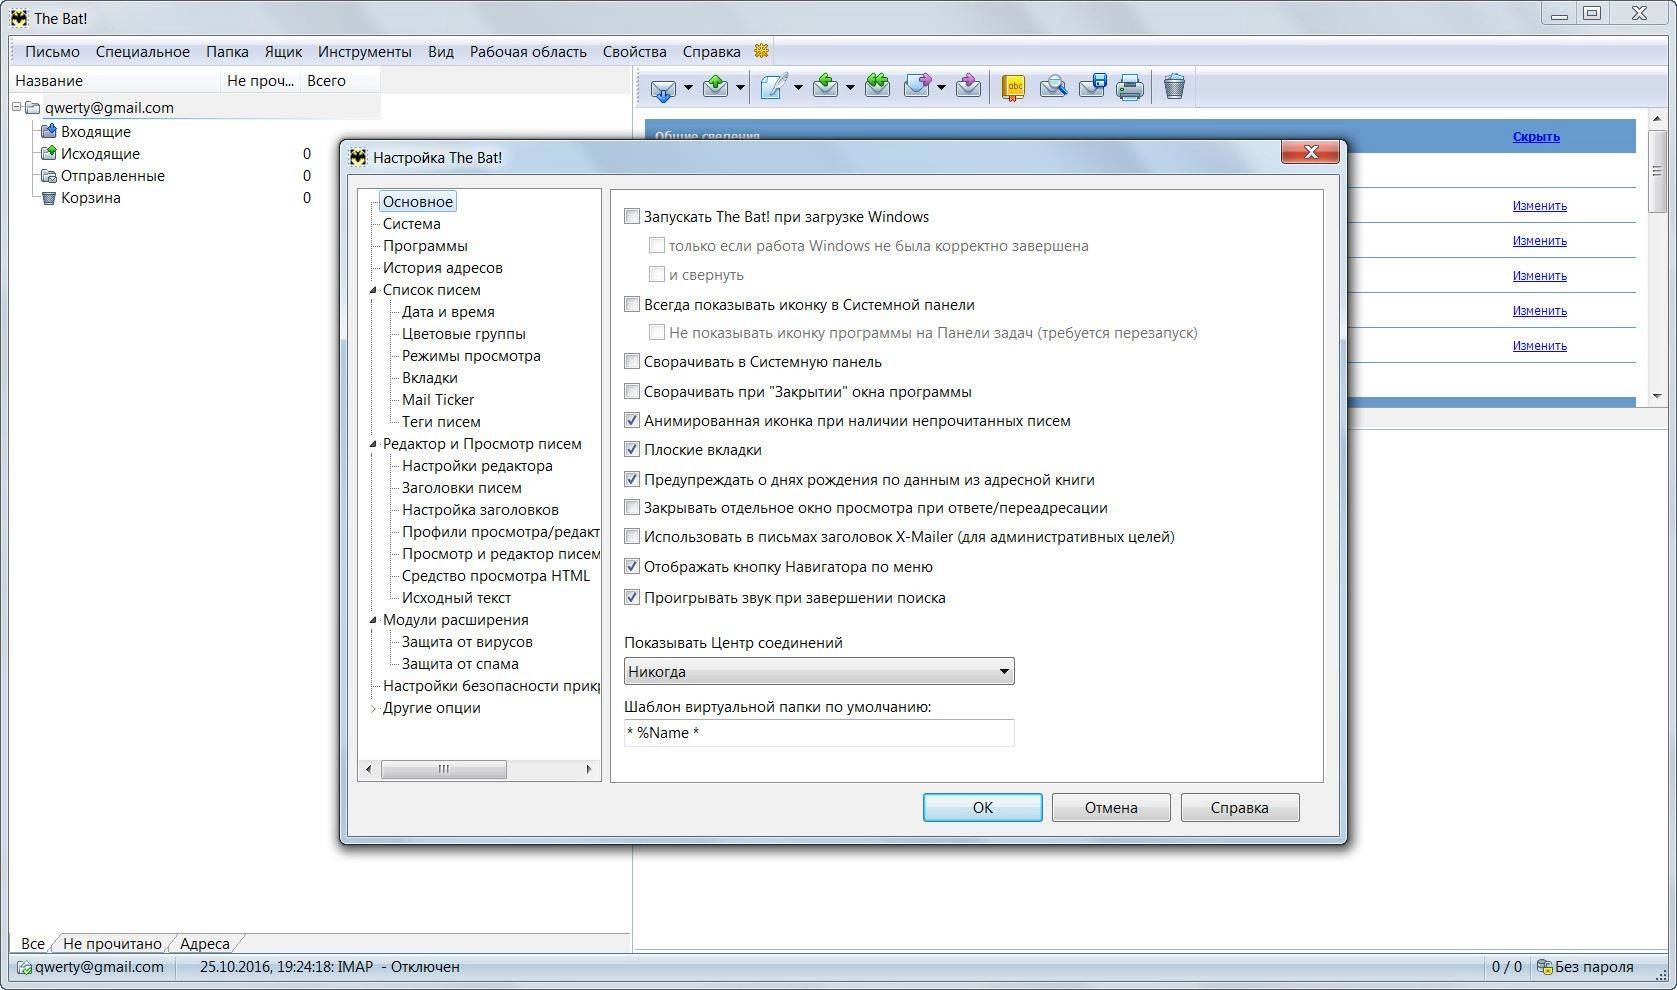This screenshot has width=1677, height=990.
Task: Click the Скрыть link
Action: 1536,137
